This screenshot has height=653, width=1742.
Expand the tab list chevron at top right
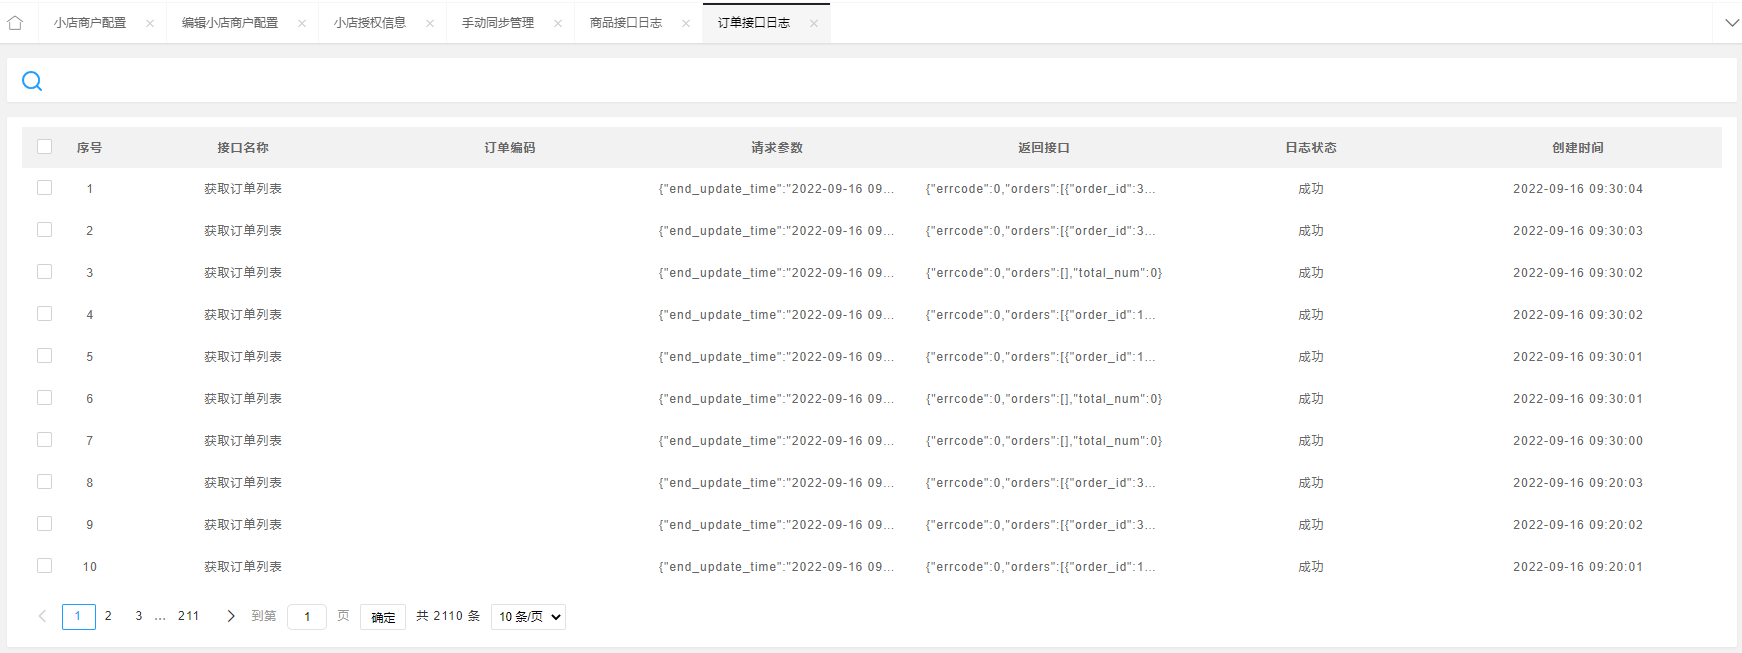(x=1732, y=23)
